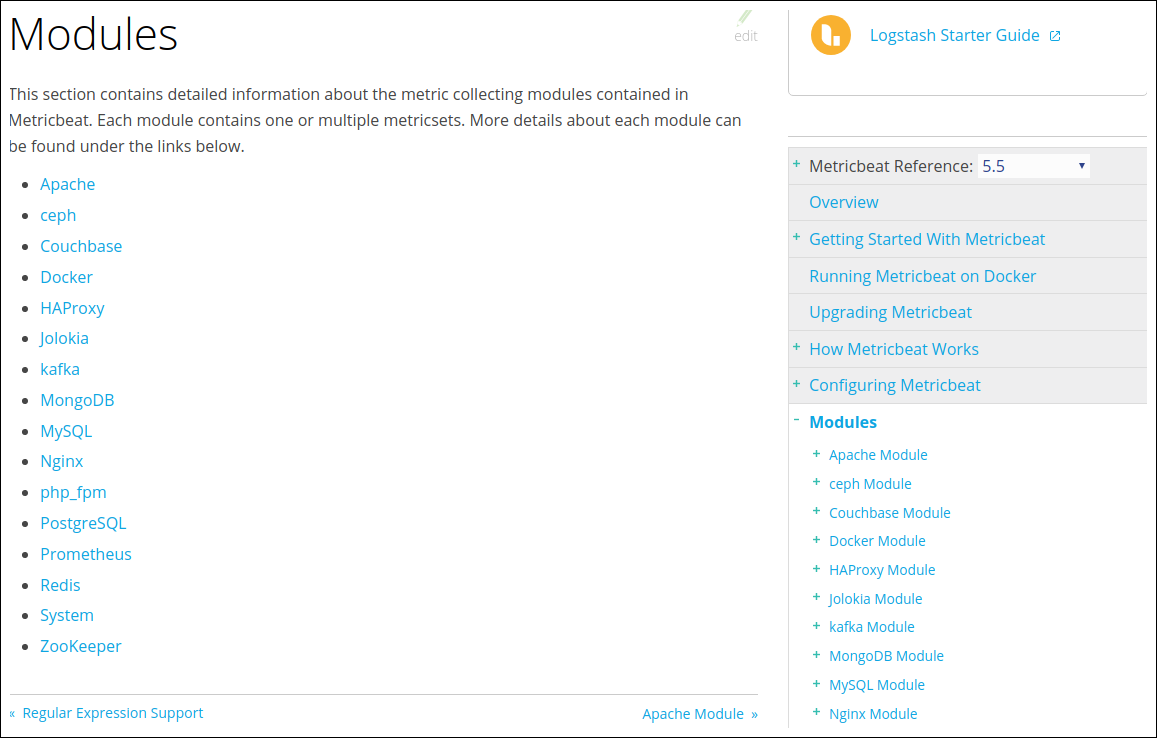1157x738 pixels.
Task: Open MongoDB Module in sidebar tree
Action: click(886, 656)
